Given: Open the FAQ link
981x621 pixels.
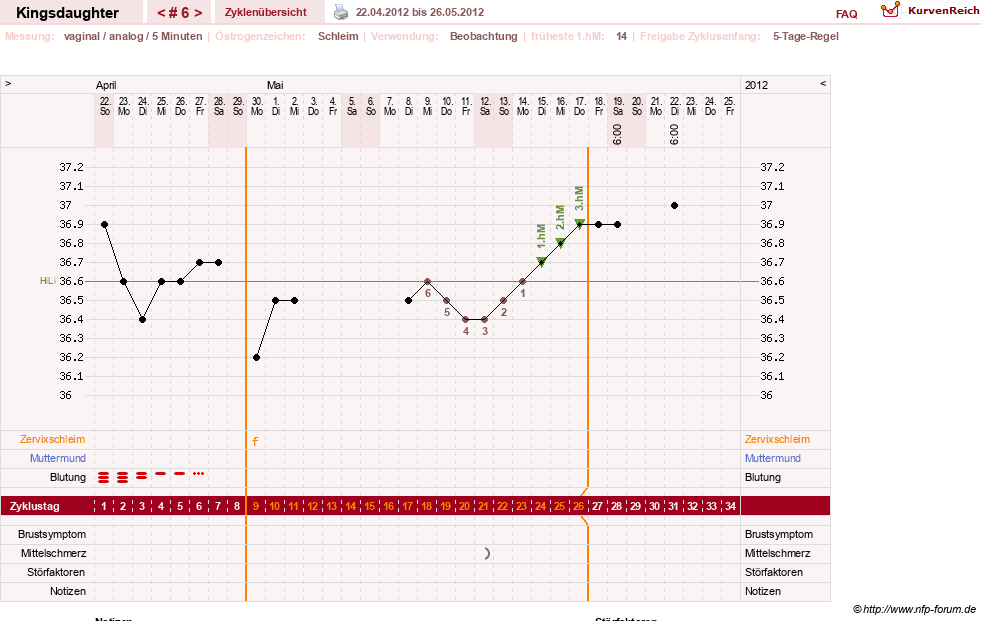Looking at the screenshot, I should (x=846, y=14).
